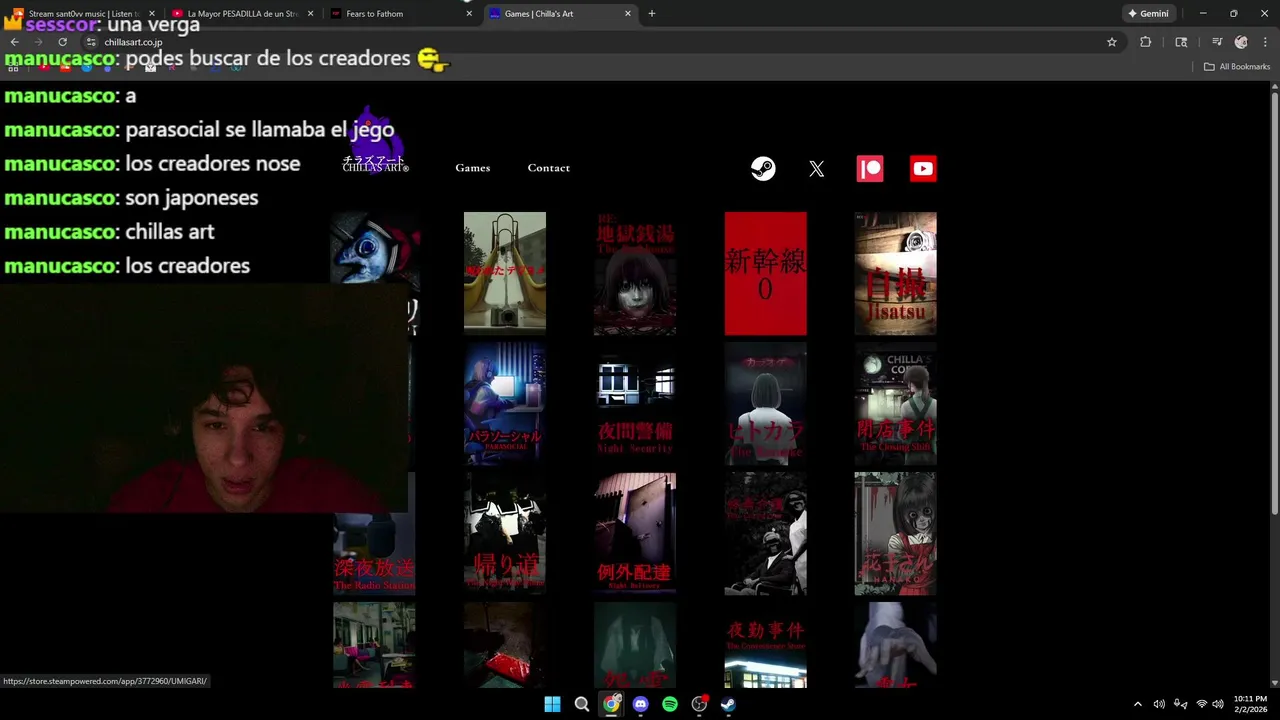Open a new browser tab
The height and width of the screenshot is (720, 1280).
click(x=652, y=14)
